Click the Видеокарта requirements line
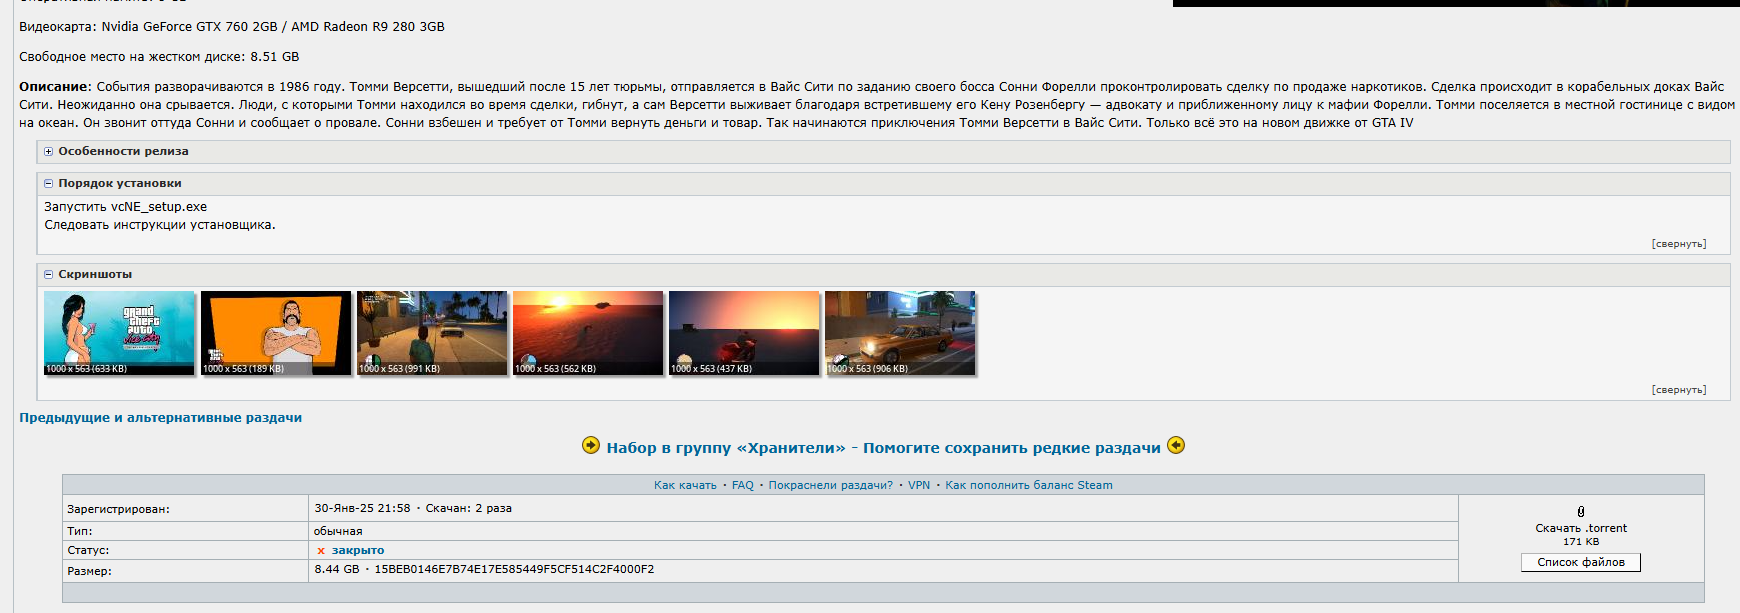This screenshot has width=1740, height=613. pos(232,27)
